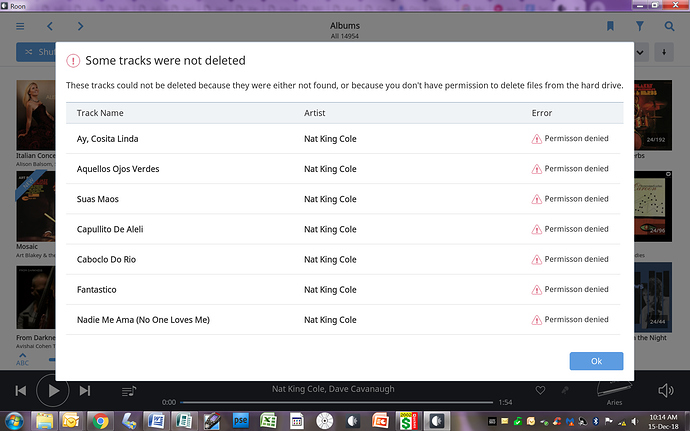690x431 pixels.
Task: Click the track progress seek bar
Action: pos(337,402)
